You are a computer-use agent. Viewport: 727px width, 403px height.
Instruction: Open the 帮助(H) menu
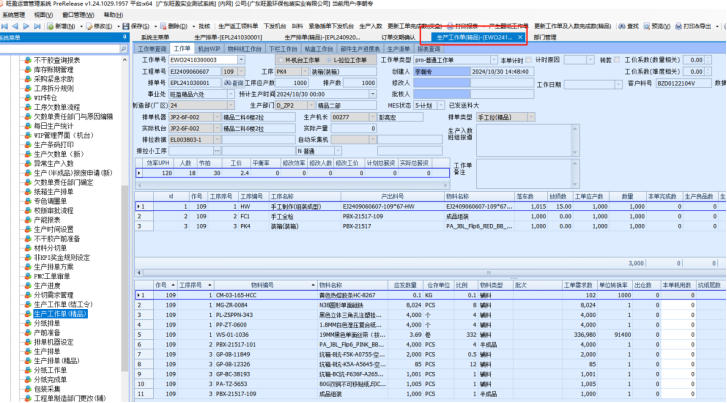tap(113, 15)
